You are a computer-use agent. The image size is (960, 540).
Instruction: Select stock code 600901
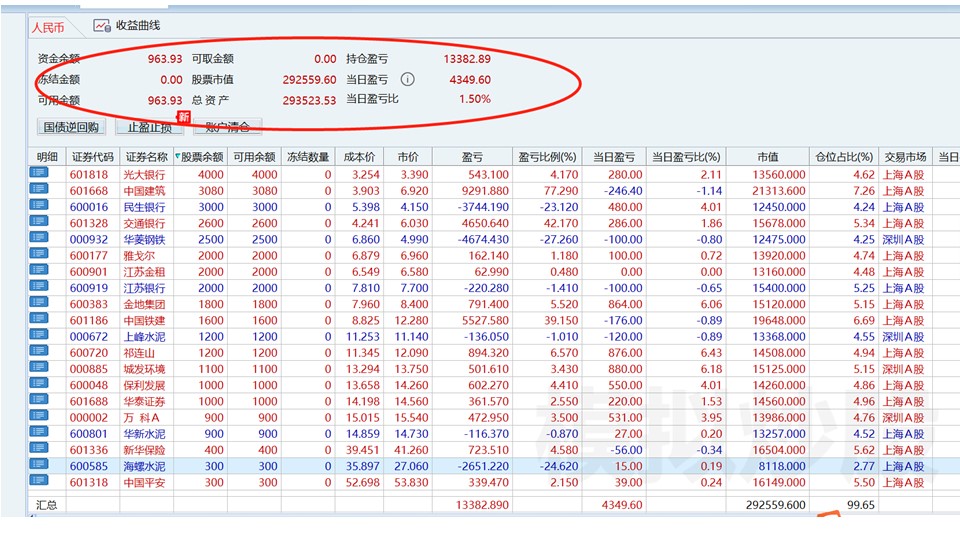tap(88, 272)
